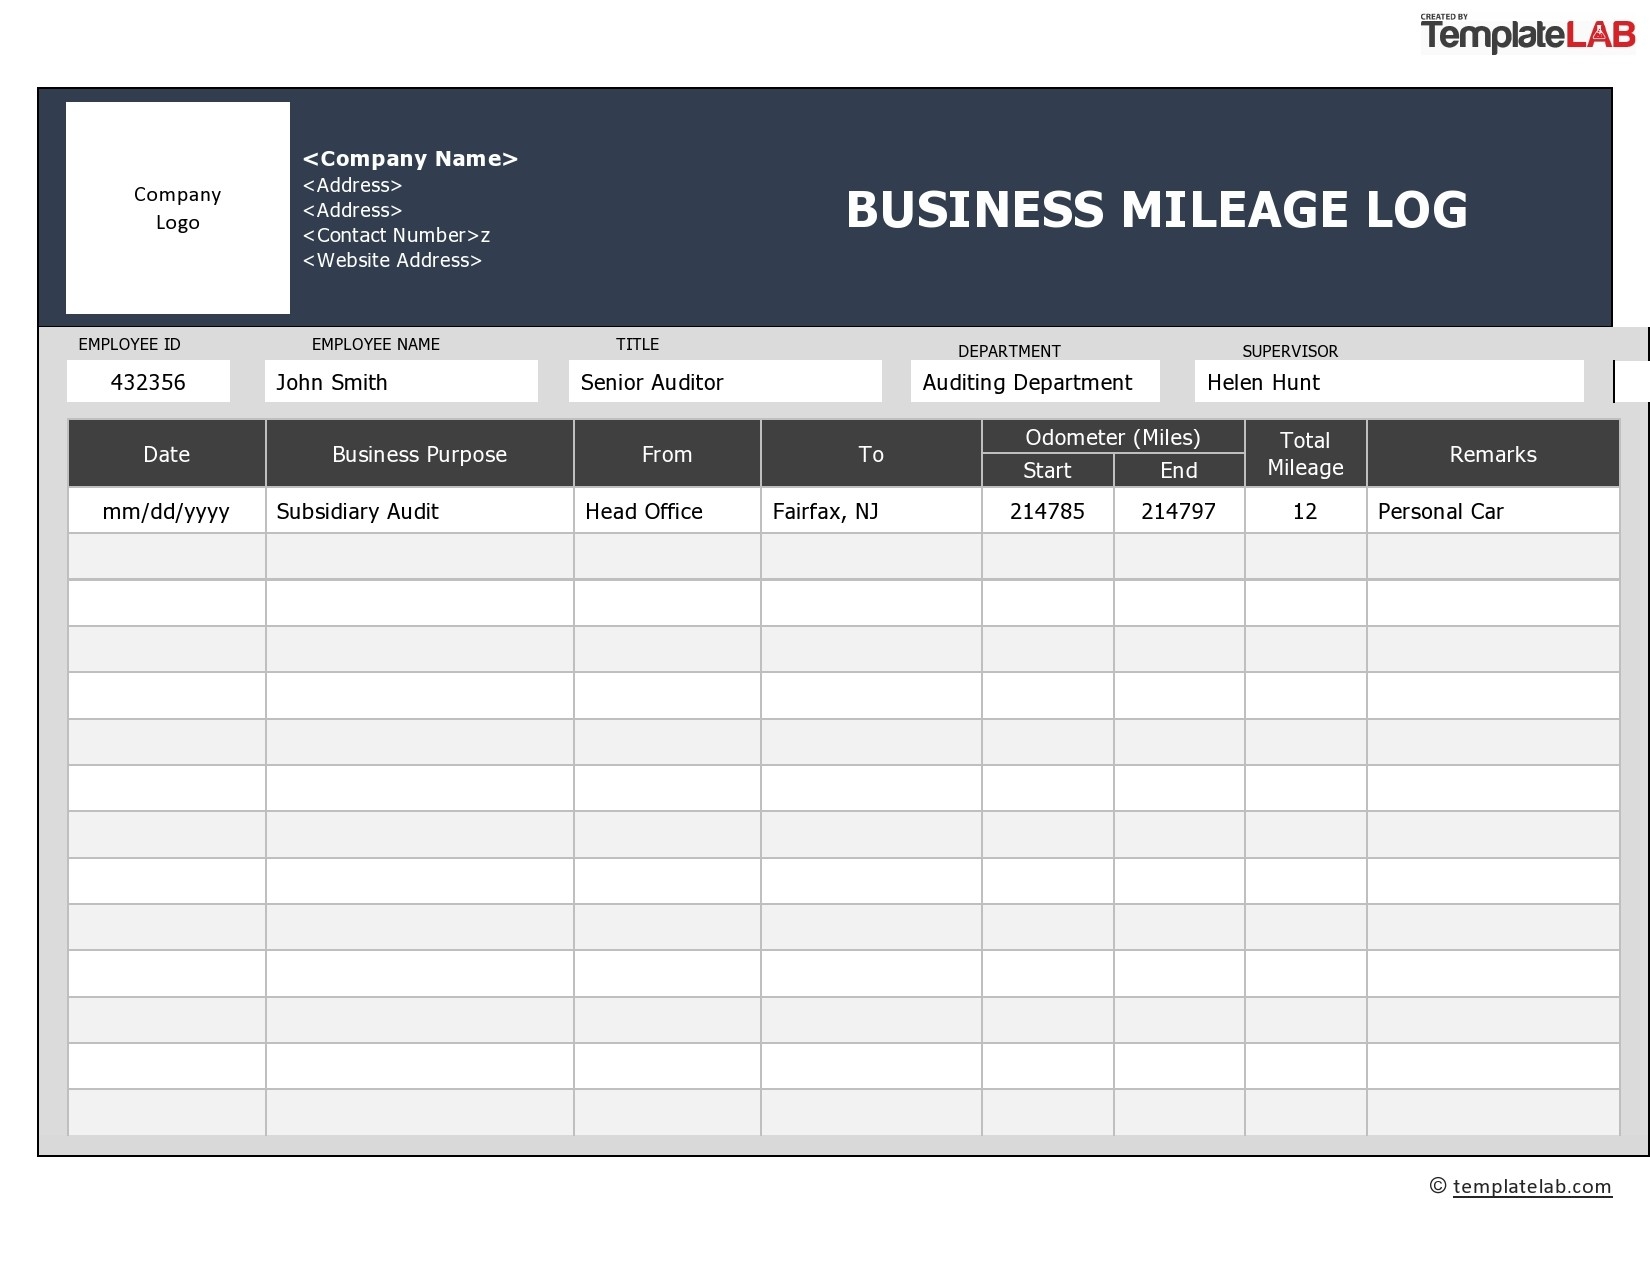Click the Total Mileage column header
The width and height of the screenshot is (1650, 1275).
1305,453
